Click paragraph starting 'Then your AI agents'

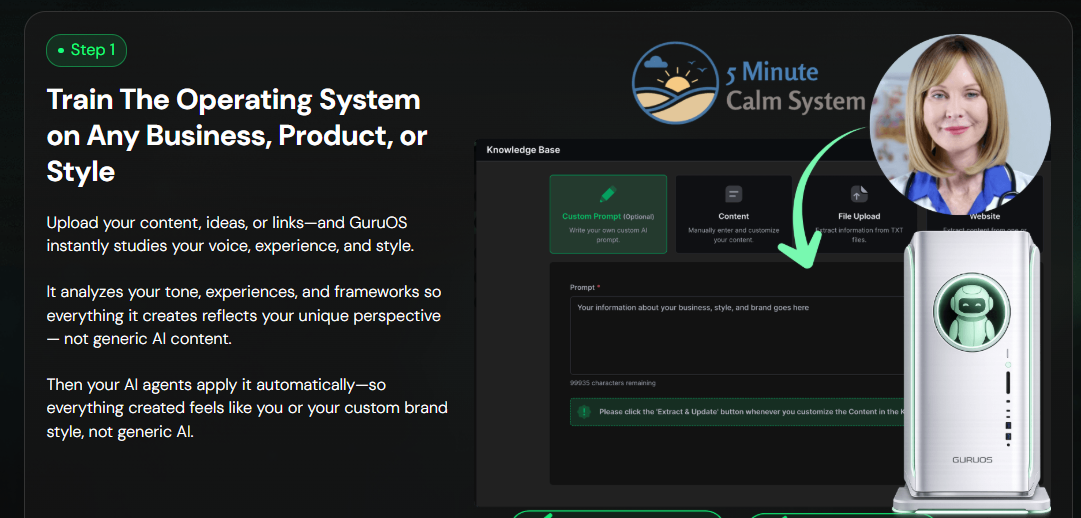247,408
